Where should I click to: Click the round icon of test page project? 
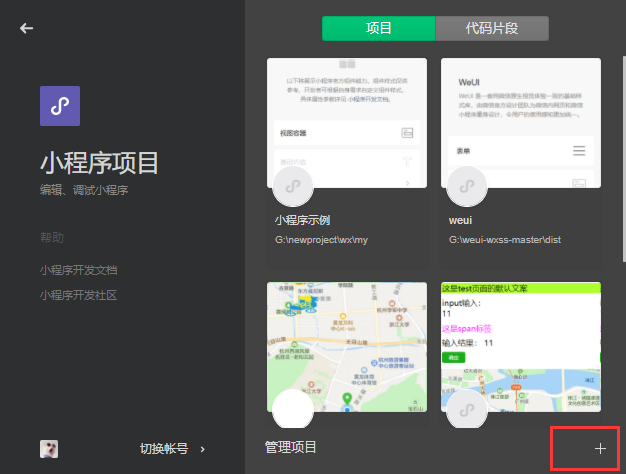[467, 410]
